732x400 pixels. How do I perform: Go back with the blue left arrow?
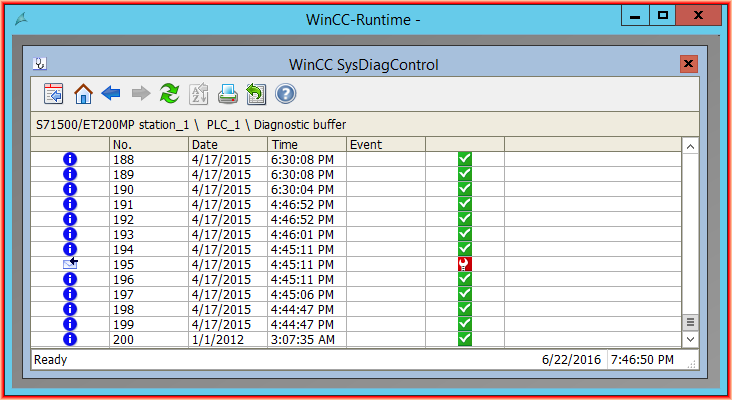111,94
